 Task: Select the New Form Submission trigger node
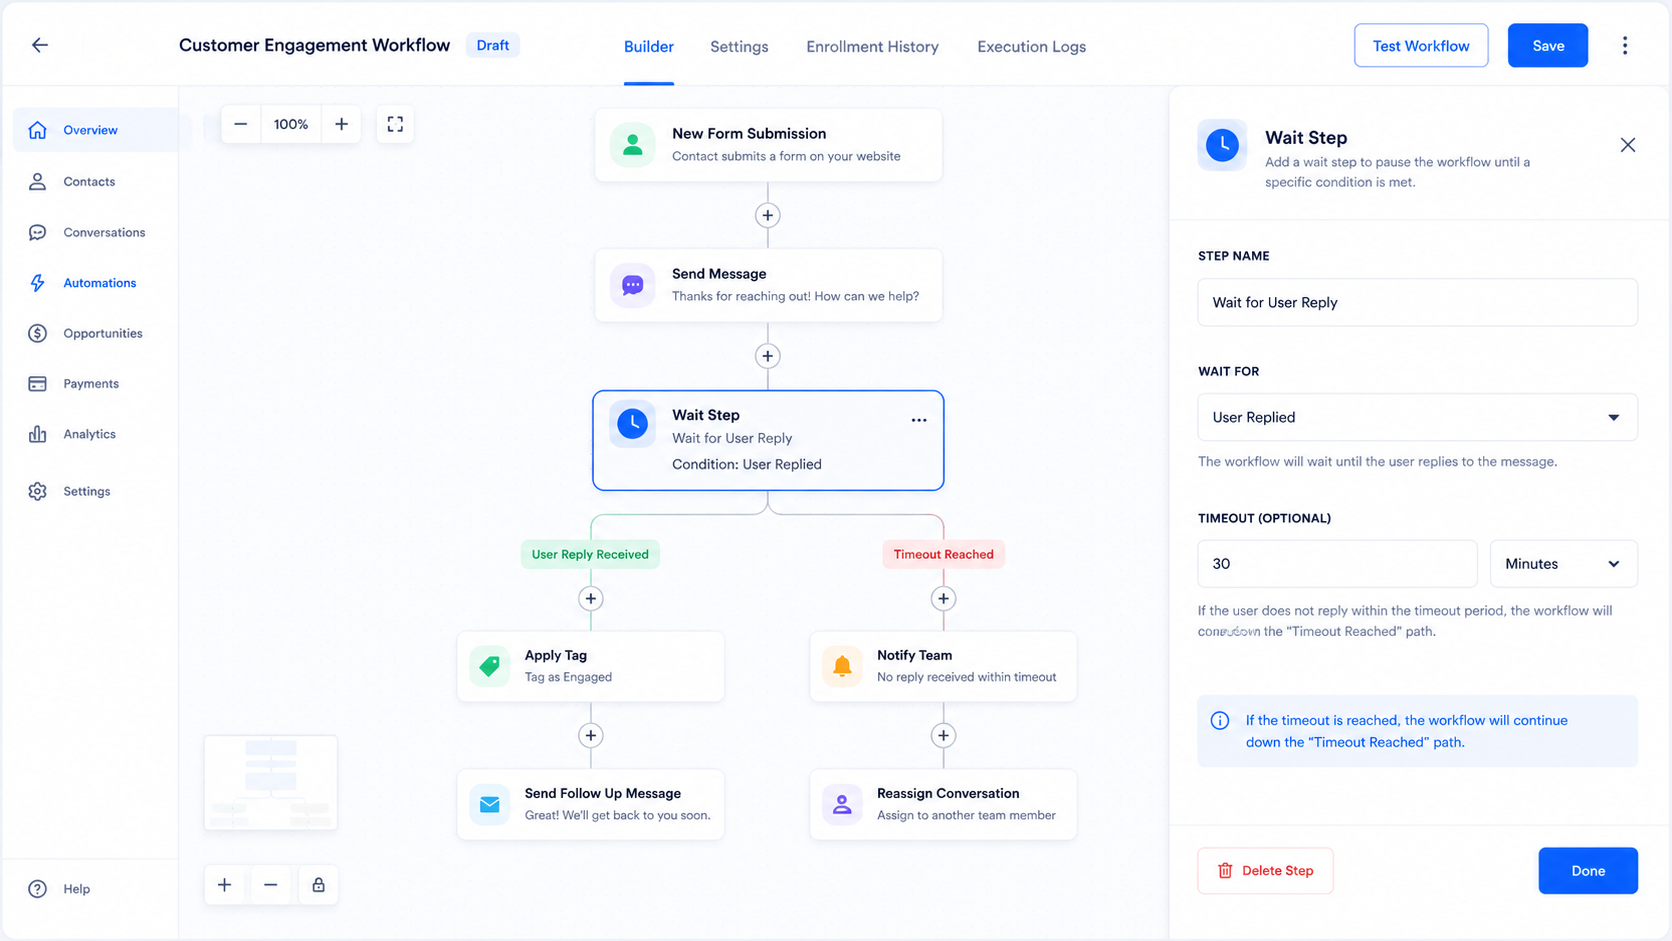coord(768,145)
